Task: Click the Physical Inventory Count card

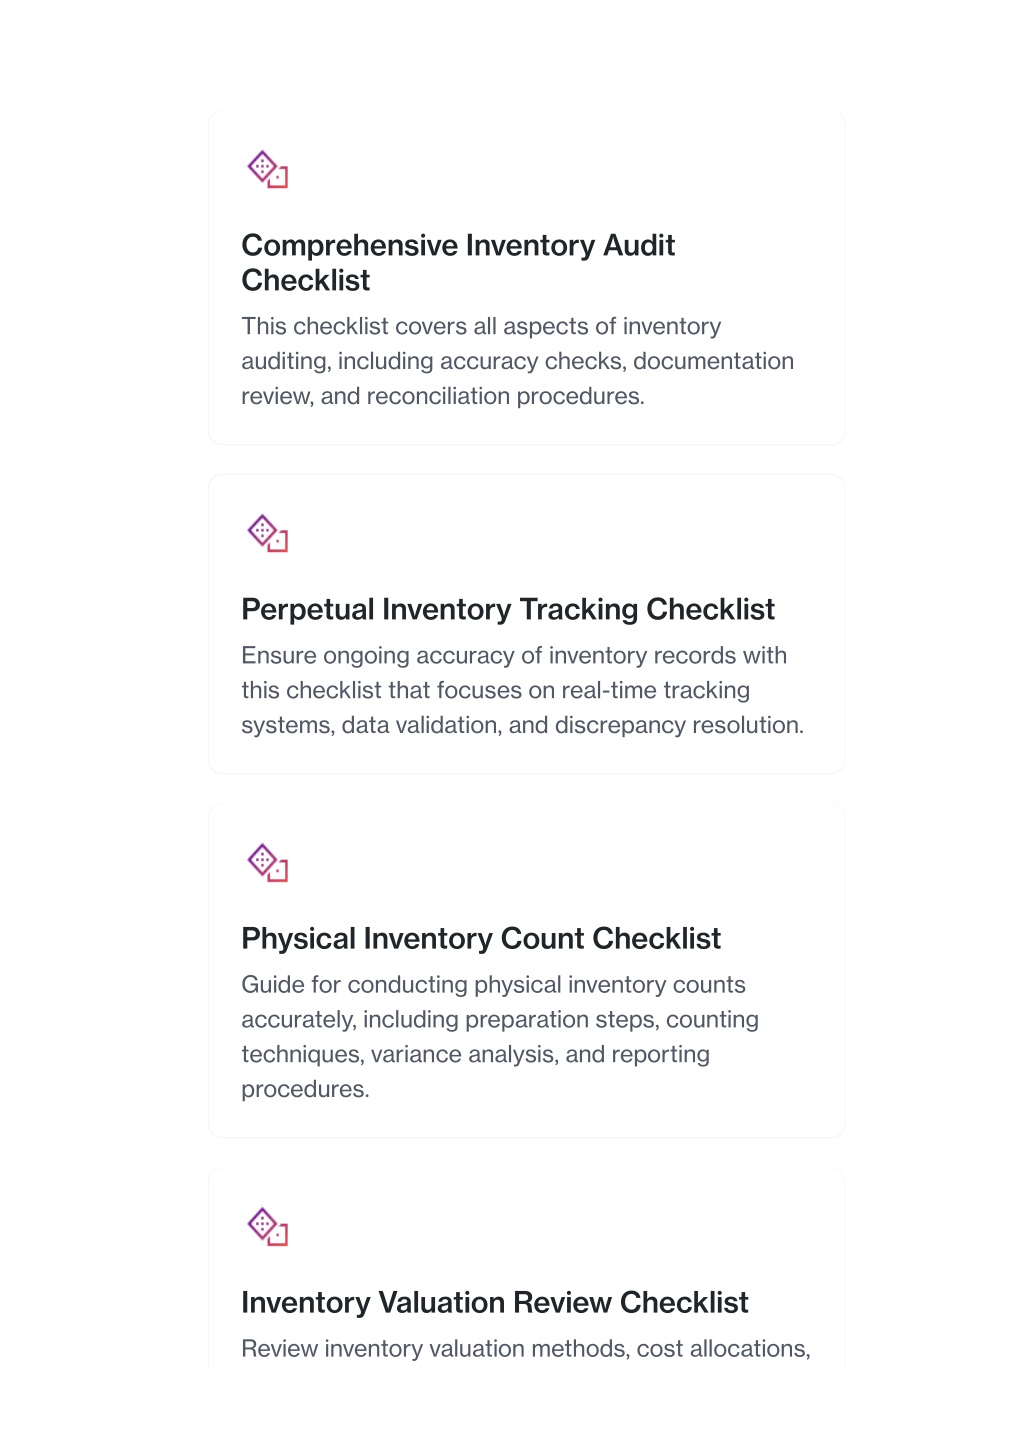Action: [526, 971]
